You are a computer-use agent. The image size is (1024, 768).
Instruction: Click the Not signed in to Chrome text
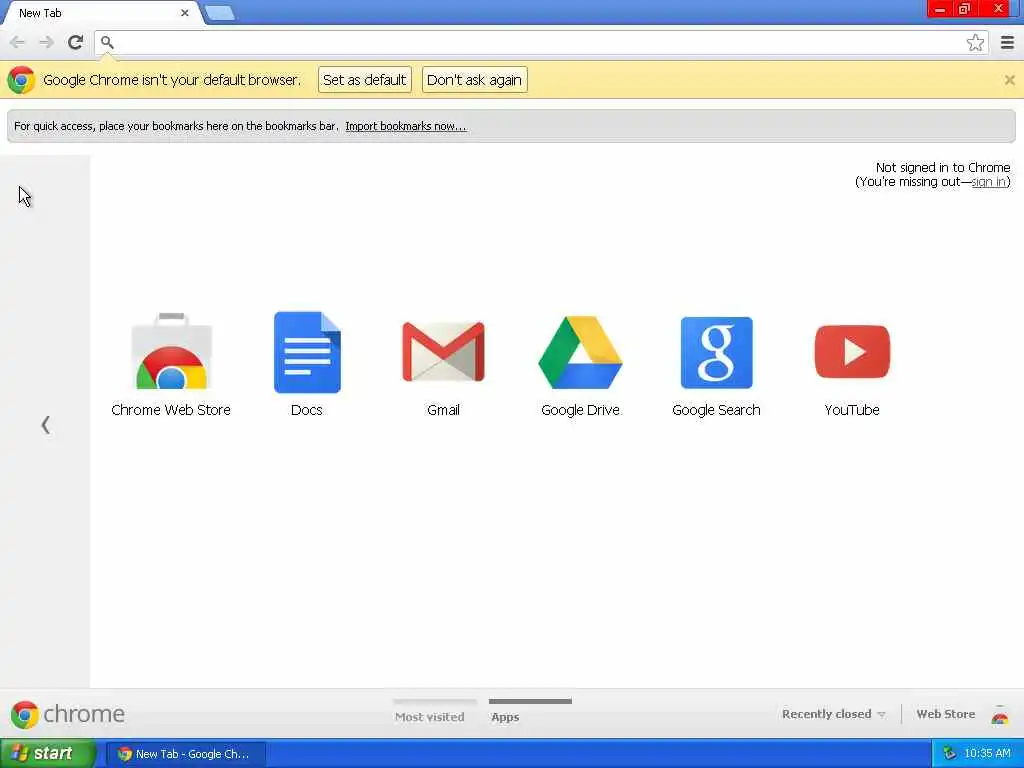click(x=942, y=168)
